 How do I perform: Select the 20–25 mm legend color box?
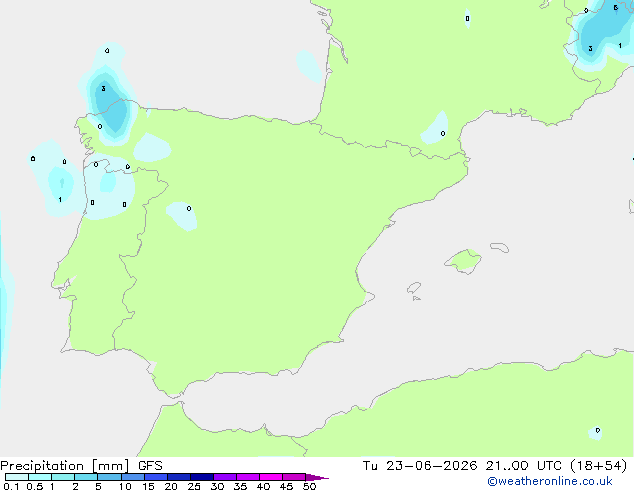pos(179,477)
